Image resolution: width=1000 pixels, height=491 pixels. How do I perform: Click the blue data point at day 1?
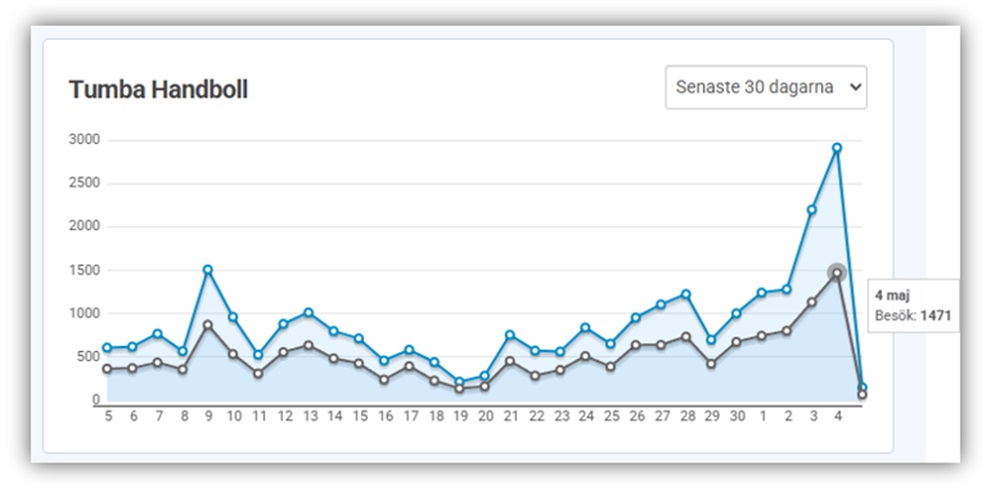(x=761, y=292)
